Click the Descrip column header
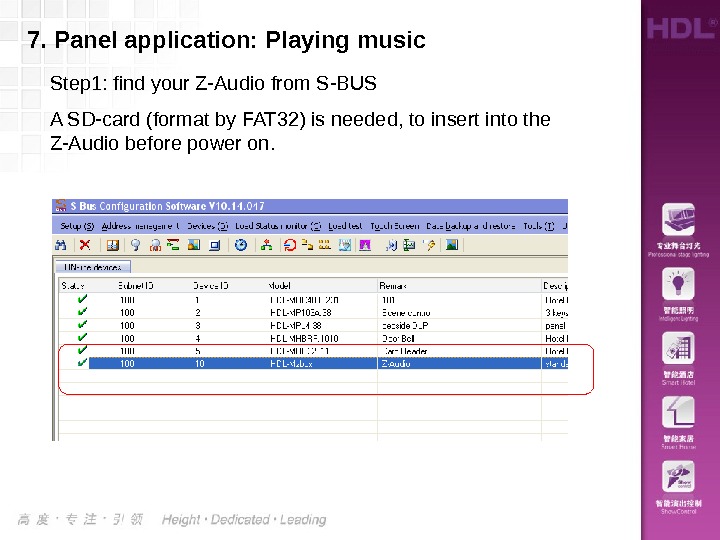Screen dimensions: 720x540 point(556,286)
